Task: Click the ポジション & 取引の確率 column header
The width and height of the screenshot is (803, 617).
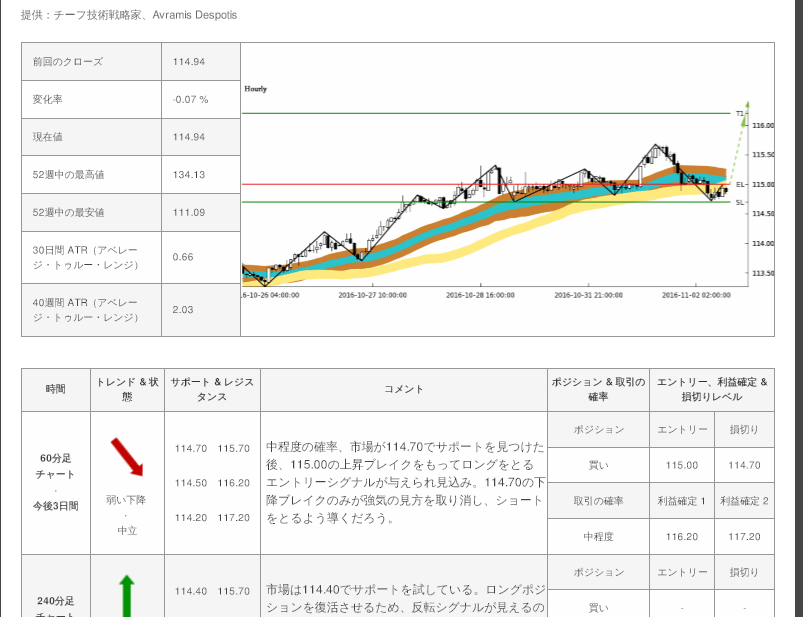Action: pyautogui.click(x=598, y=389)
